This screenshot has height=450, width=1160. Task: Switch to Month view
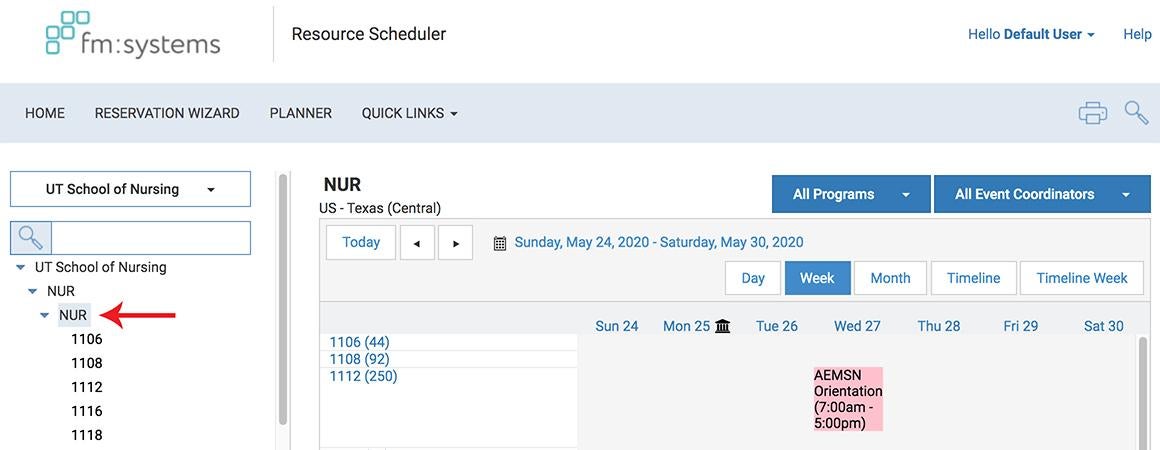click(x=890, y=278)
